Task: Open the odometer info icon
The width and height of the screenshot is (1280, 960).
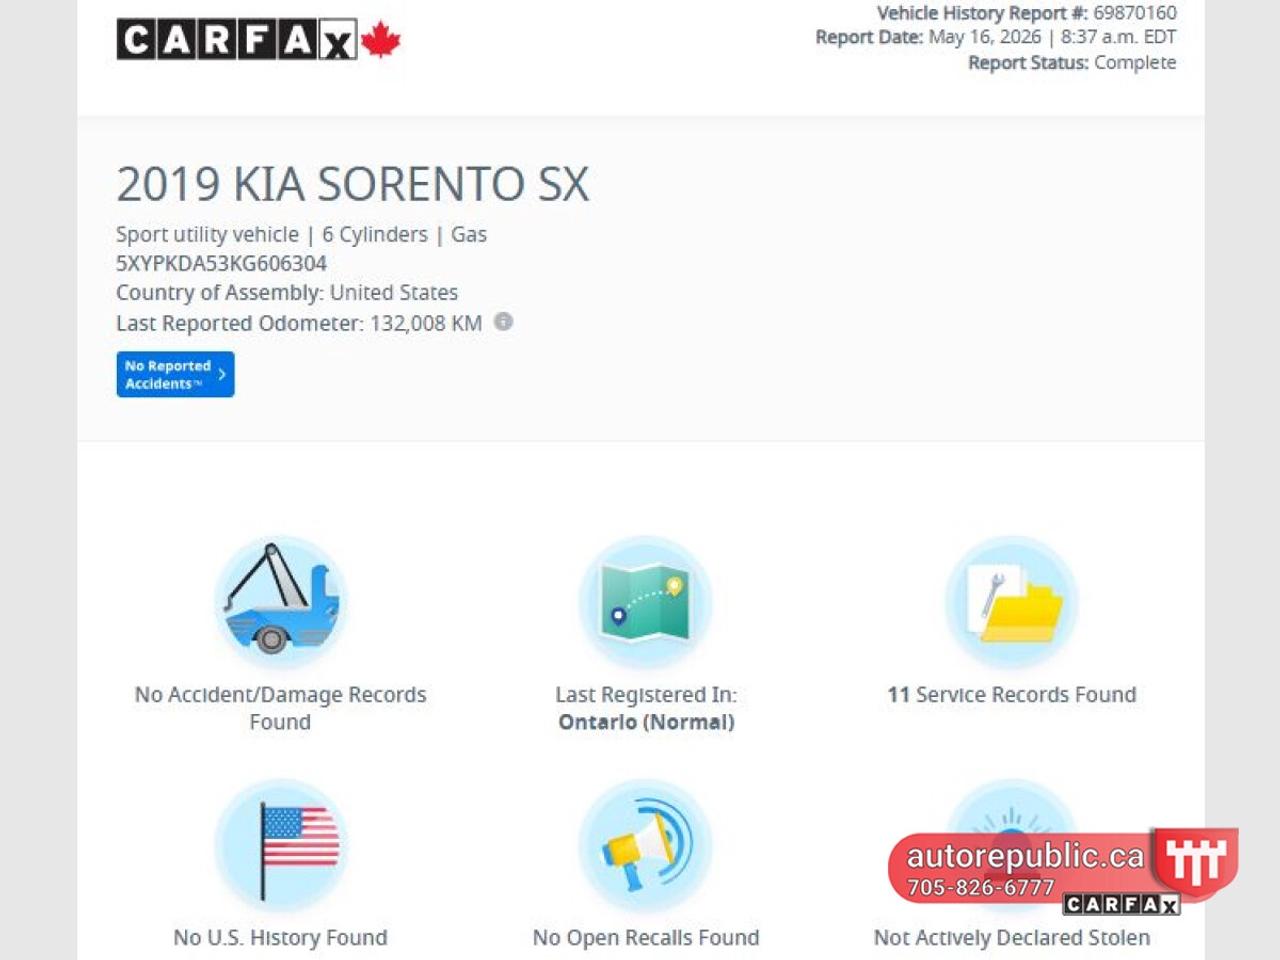Action: [504, 322]
